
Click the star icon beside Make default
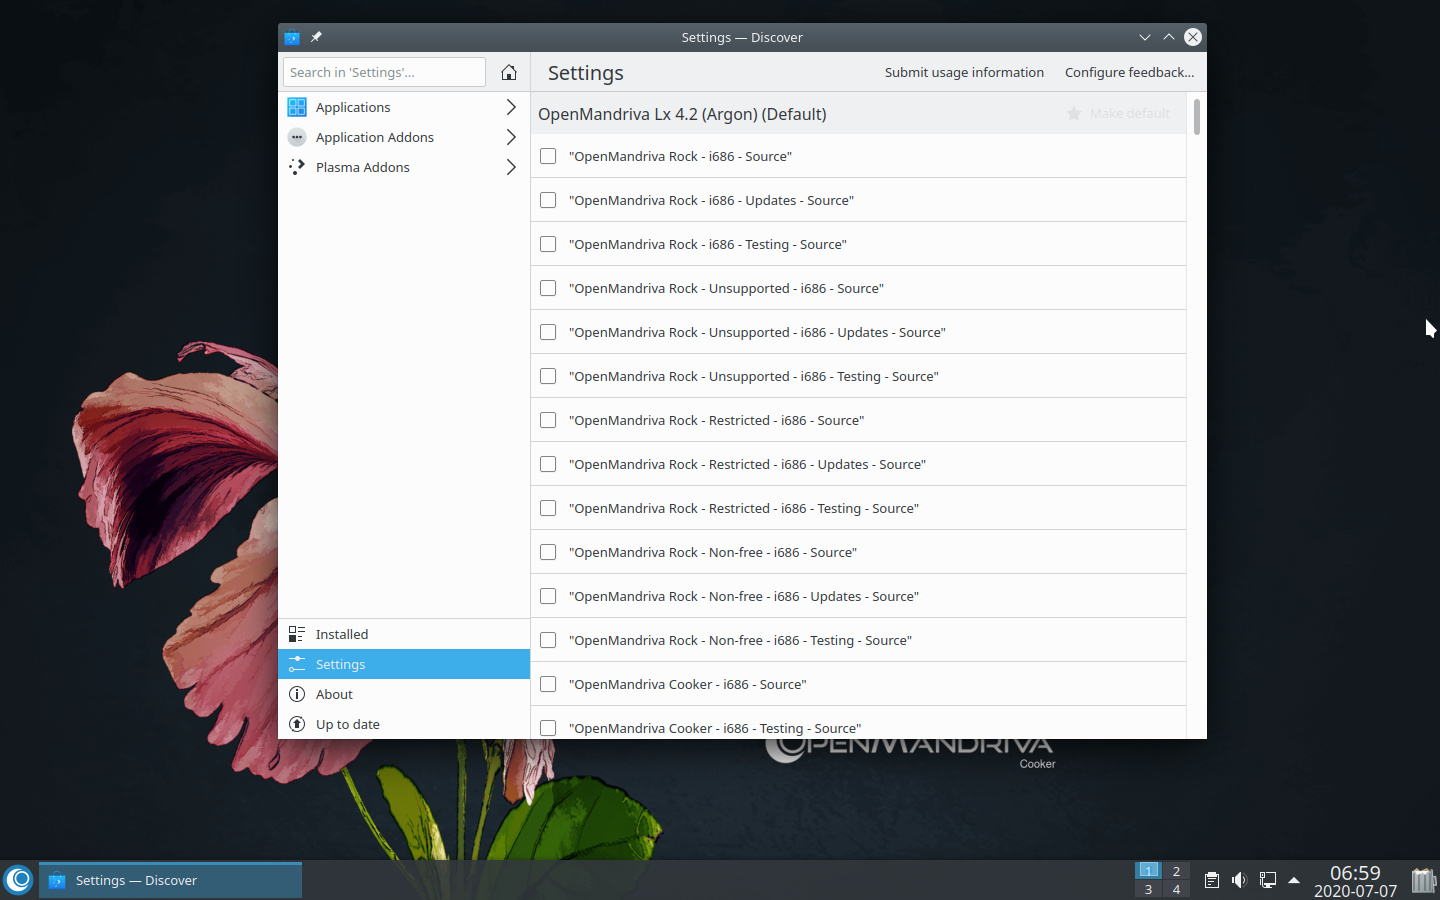click(x=1074, y=113)
